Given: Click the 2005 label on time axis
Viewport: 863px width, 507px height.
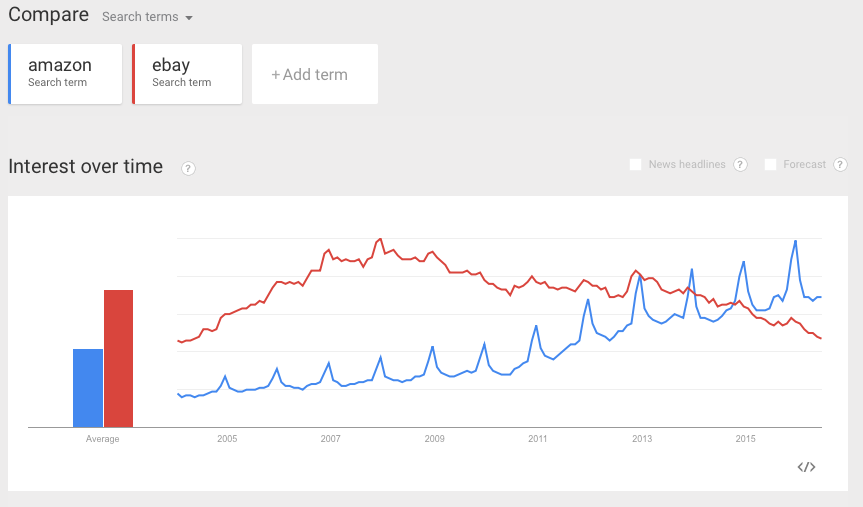Looking at the screenshot, I should 227,439.
